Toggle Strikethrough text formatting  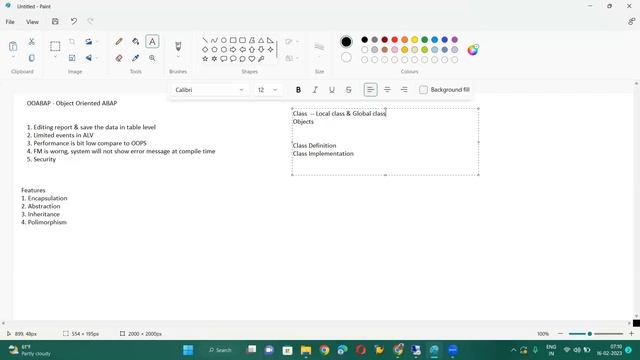(x=349, y=90)
